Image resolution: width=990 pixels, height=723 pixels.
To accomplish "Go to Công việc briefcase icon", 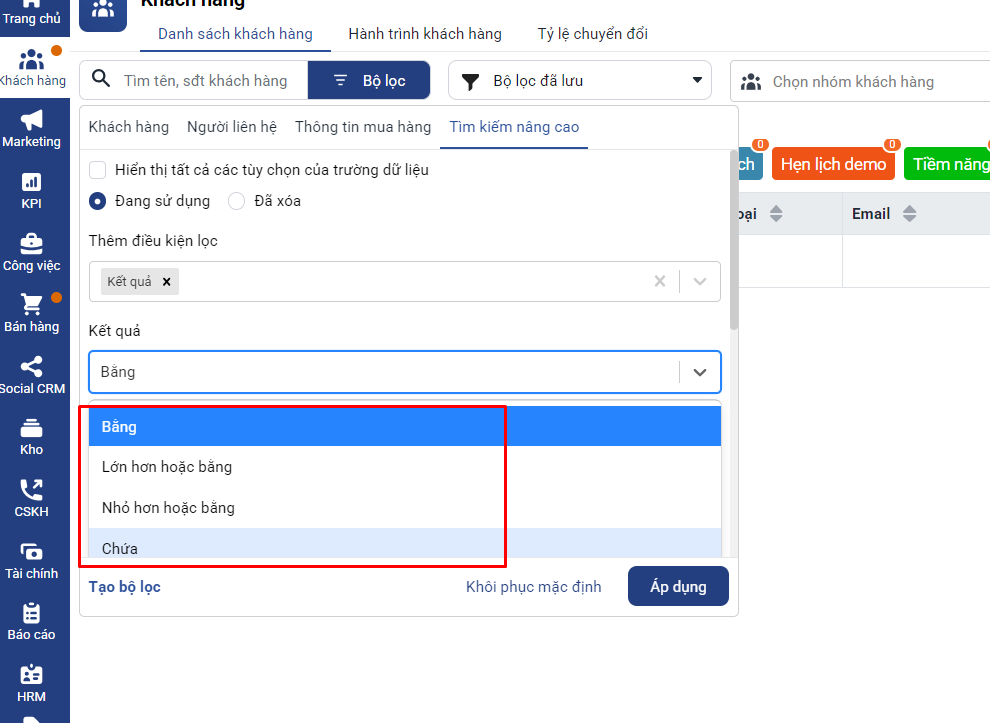I will coord(31,243).
